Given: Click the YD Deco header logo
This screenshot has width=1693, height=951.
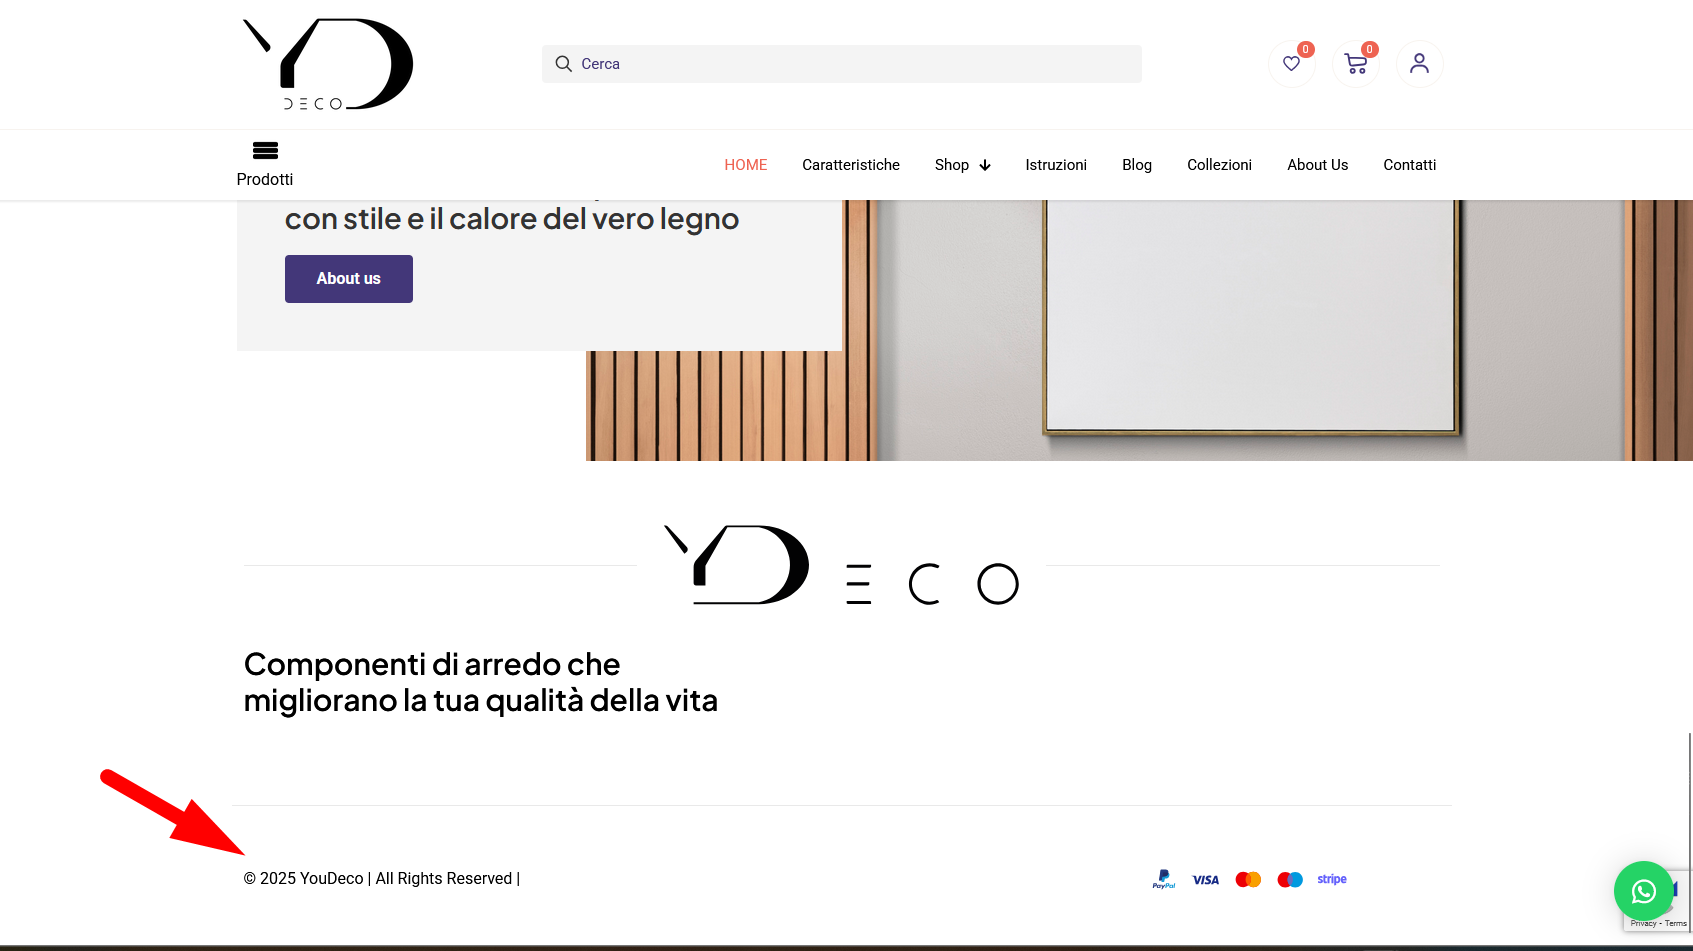Looking at the screenshot, I should point(328,64).
